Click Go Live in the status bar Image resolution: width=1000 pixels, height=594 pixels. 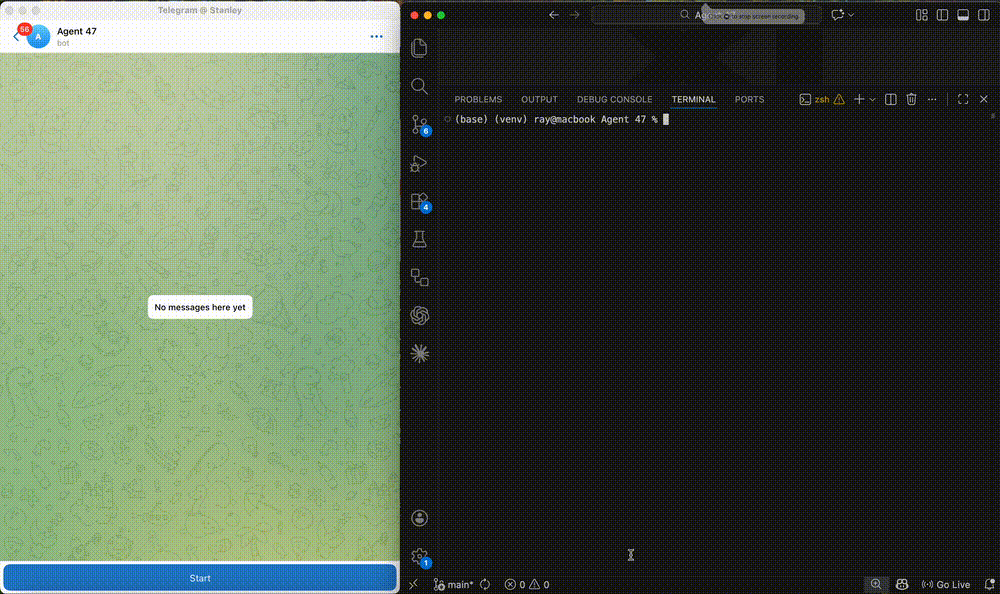click(946, 584)
